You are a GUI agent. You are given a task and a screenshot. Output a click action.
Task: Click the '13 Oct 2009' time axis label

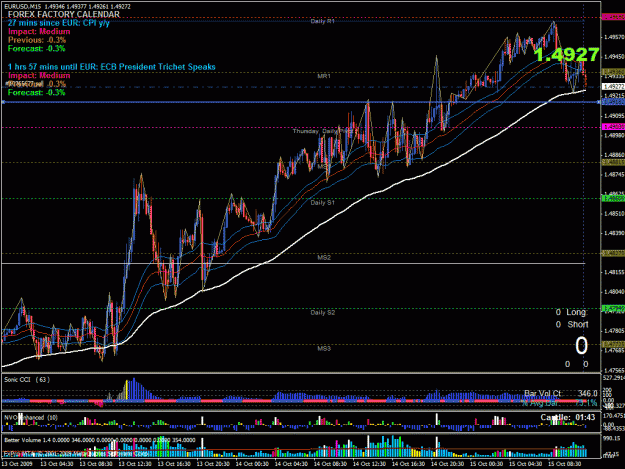pos(18,464)
